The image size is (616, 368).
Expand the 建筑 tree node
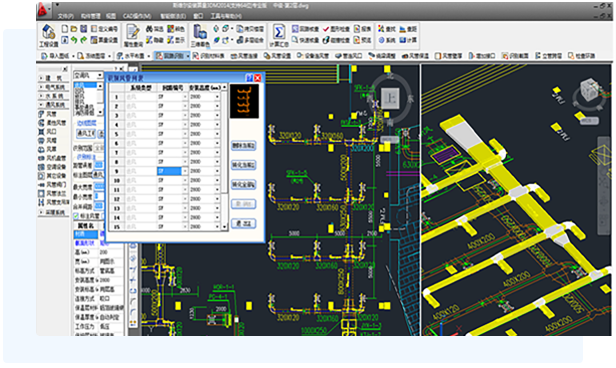click(41, 78)
